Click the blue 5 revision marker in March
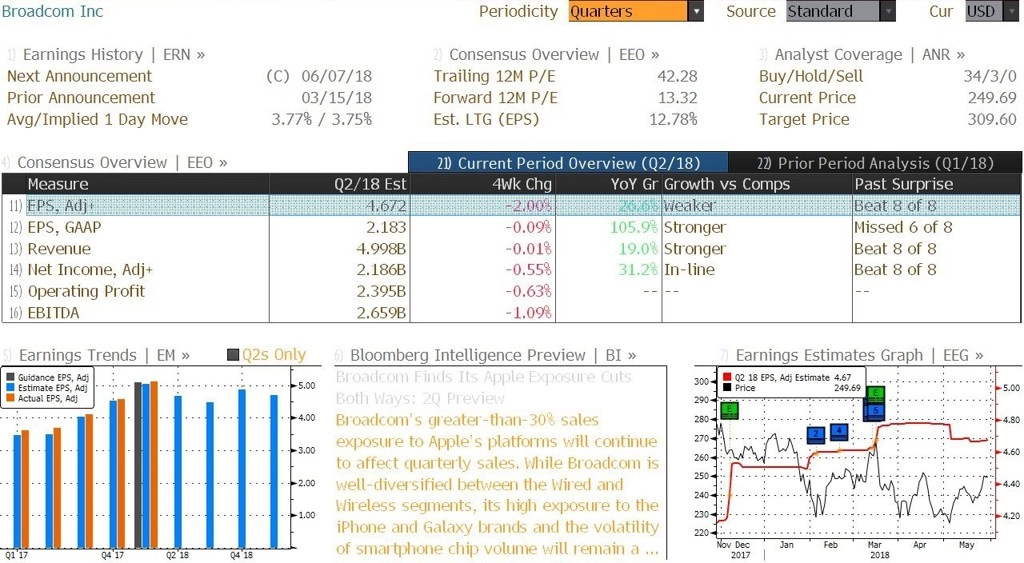Image resolution: width=1024 pixels, height=563 pixels. pyautogui.click(x=876, y=411)
